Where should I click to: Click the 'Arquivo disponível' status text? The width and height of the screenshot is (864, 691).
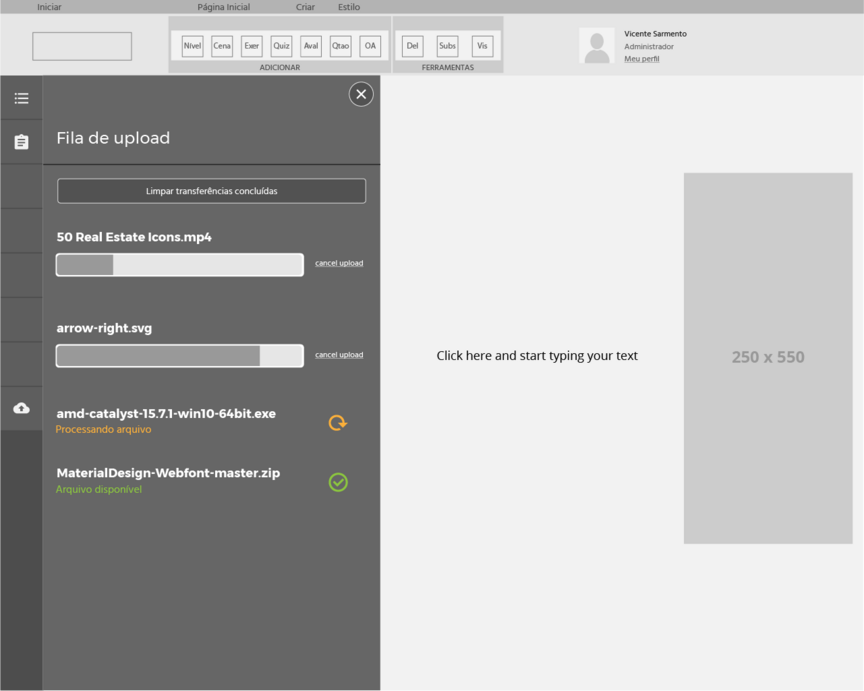click(x=99, y=489)
